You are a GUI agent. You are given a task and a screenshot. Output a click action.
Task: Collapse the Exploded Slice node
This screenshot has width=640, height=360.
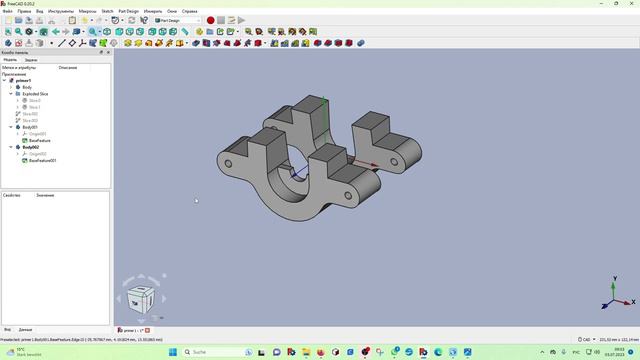11,94
